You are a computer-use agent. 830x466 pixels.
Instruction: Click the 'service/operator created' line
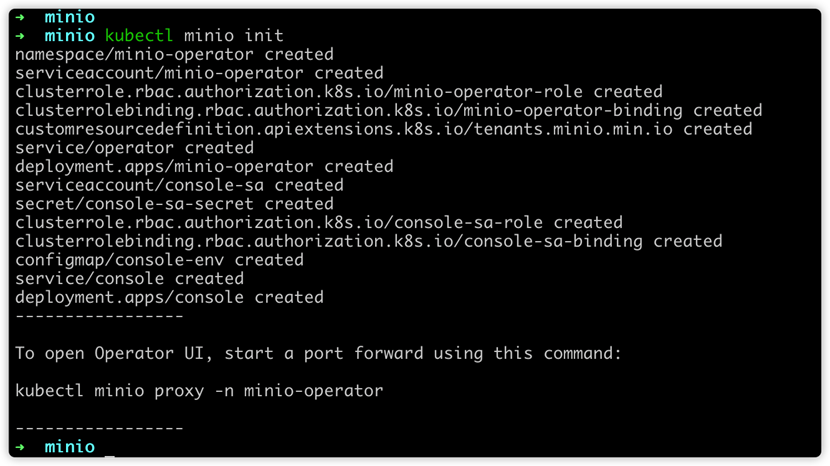134,148
